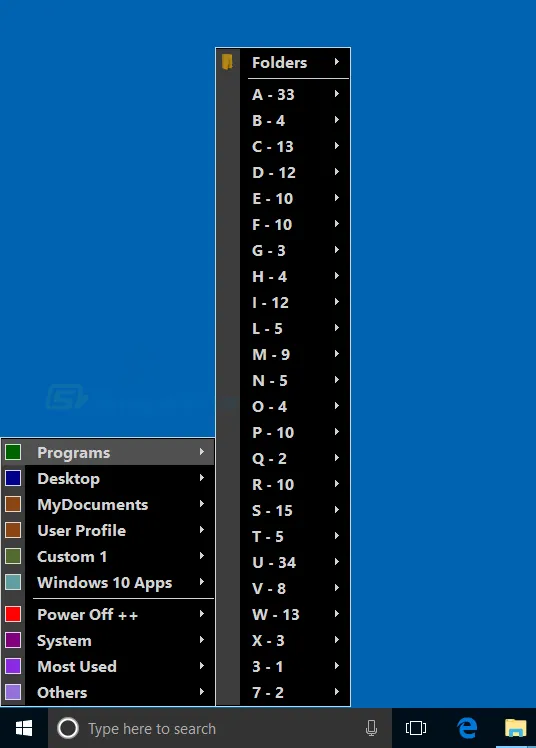
Task: Click the Task View icon
Action: [x=416, y=728]
